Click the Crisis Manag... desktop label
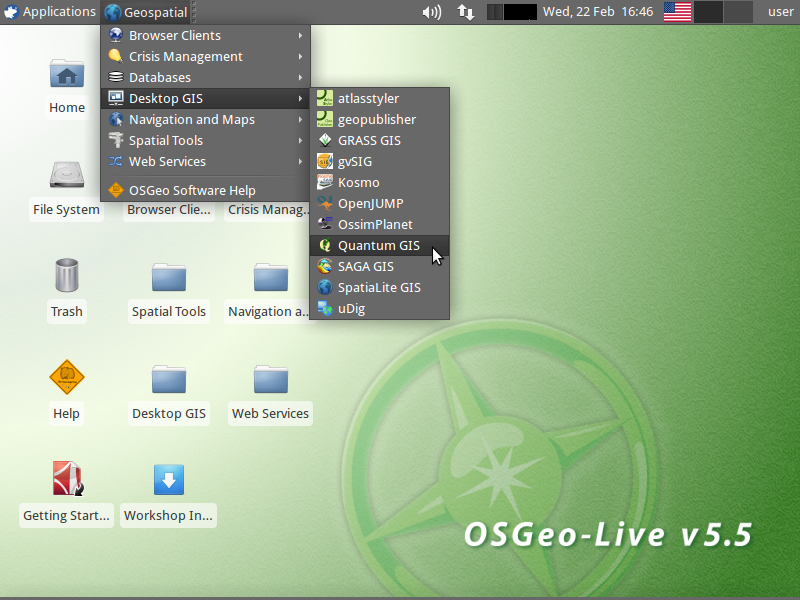The width and height of the screenshot is (800, 600). tap(268, 209)
